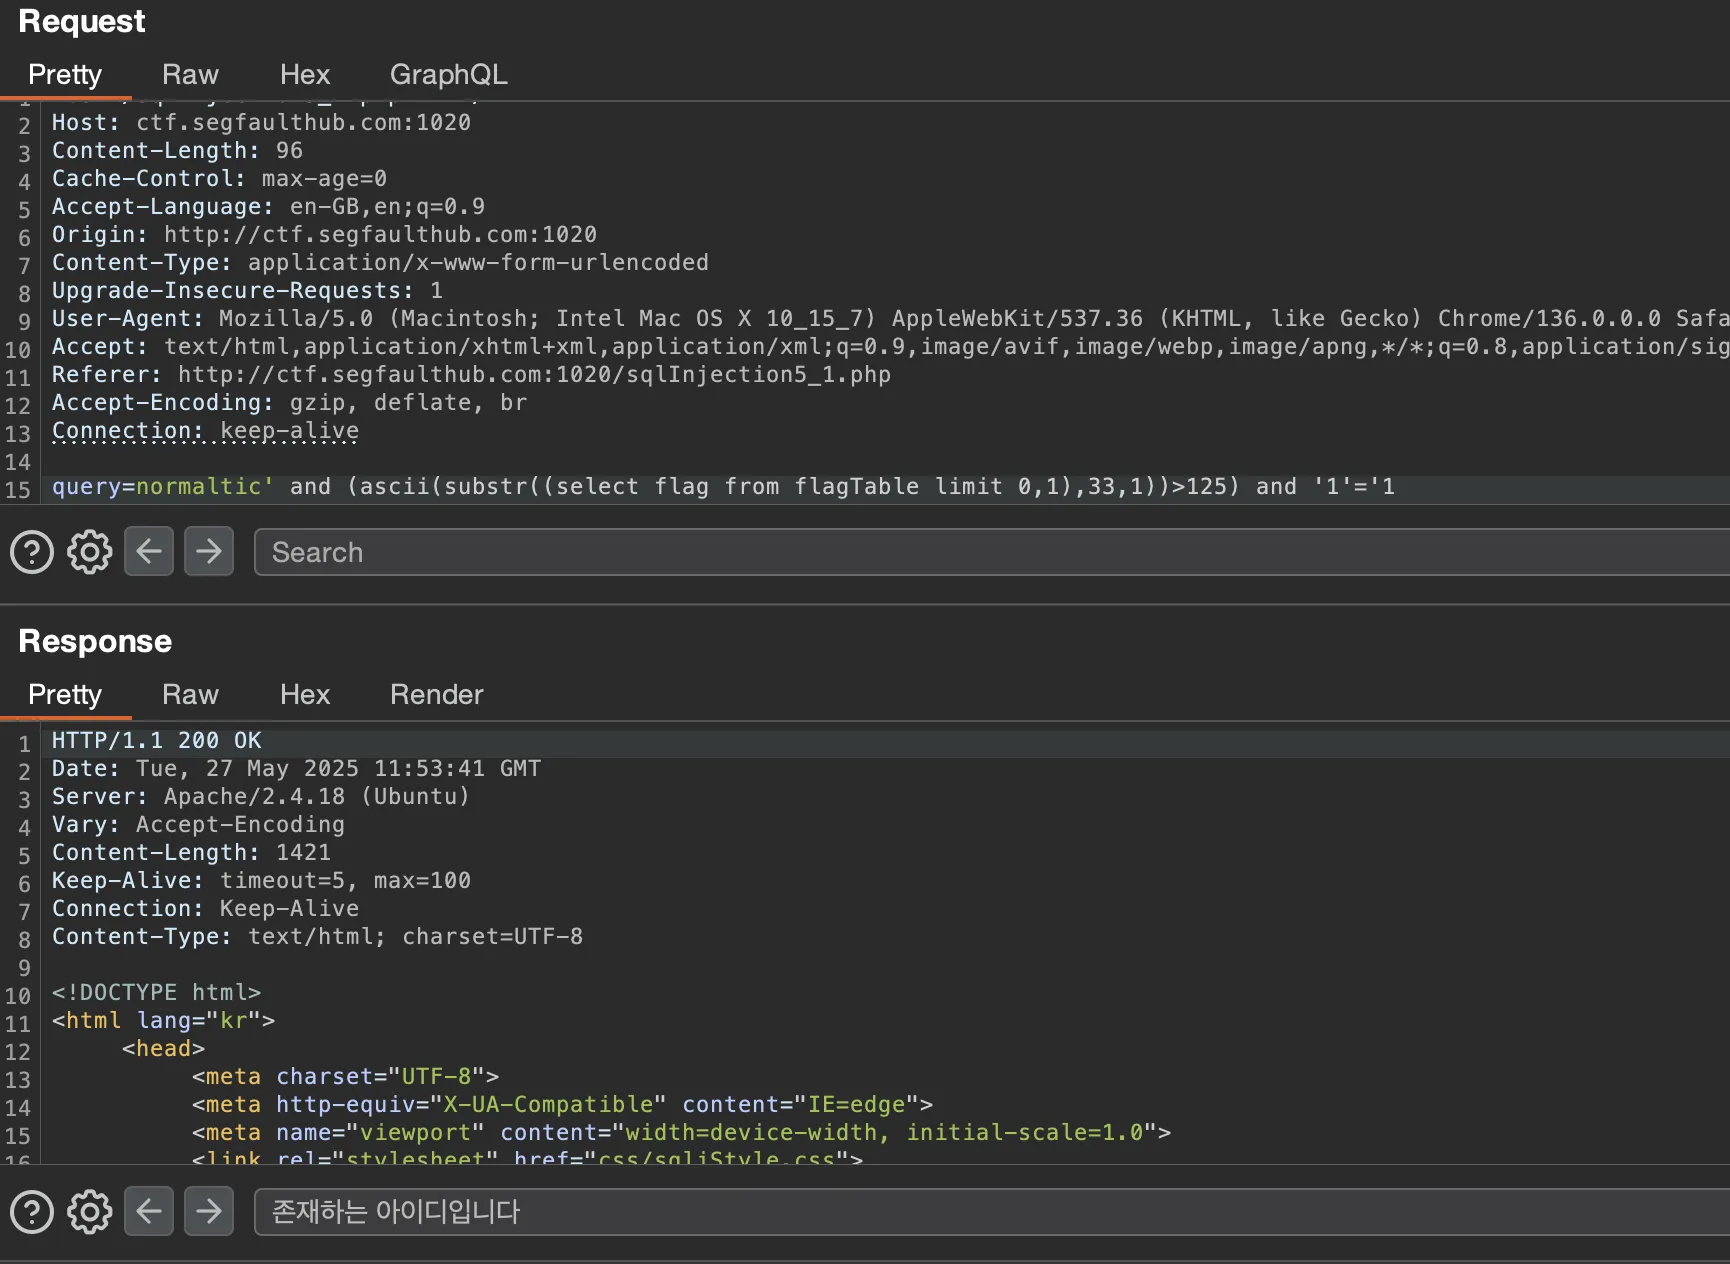
Task: Click the Host: ctf.segfaulthub.com:1020 header line
Action: pos(261,122)
